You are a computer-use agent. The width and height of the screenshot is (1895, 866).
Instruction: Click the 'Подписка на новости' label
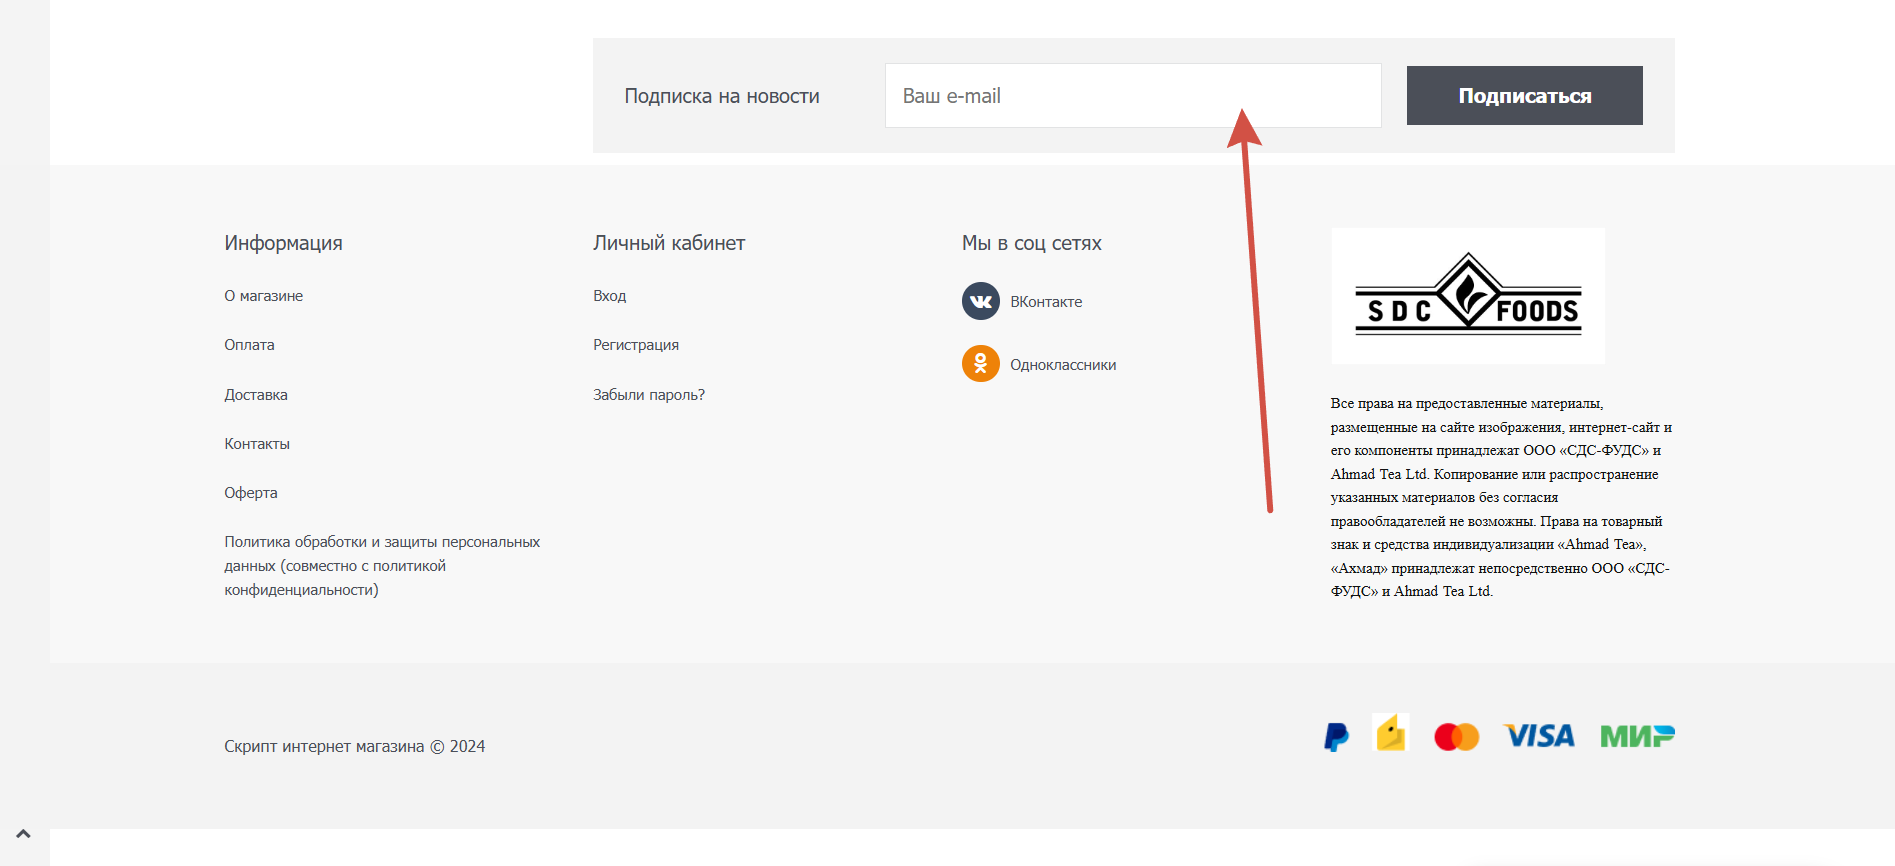click(722, 96)
